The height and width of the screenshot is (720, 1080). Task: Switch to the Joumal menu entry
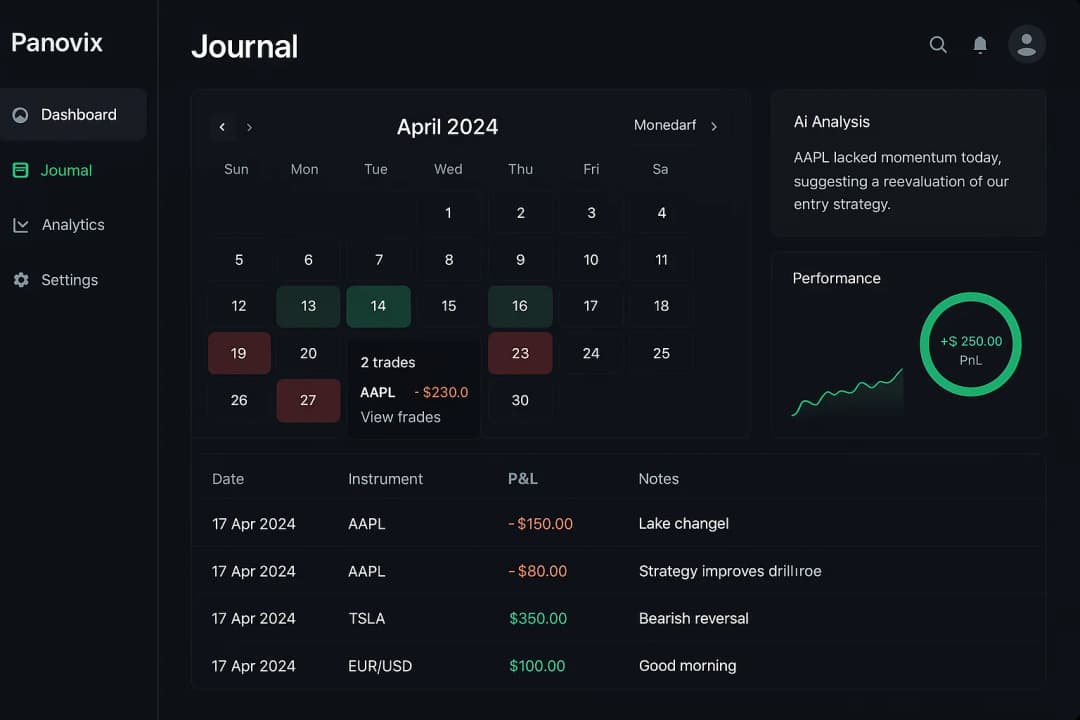[x=65, y=170]
